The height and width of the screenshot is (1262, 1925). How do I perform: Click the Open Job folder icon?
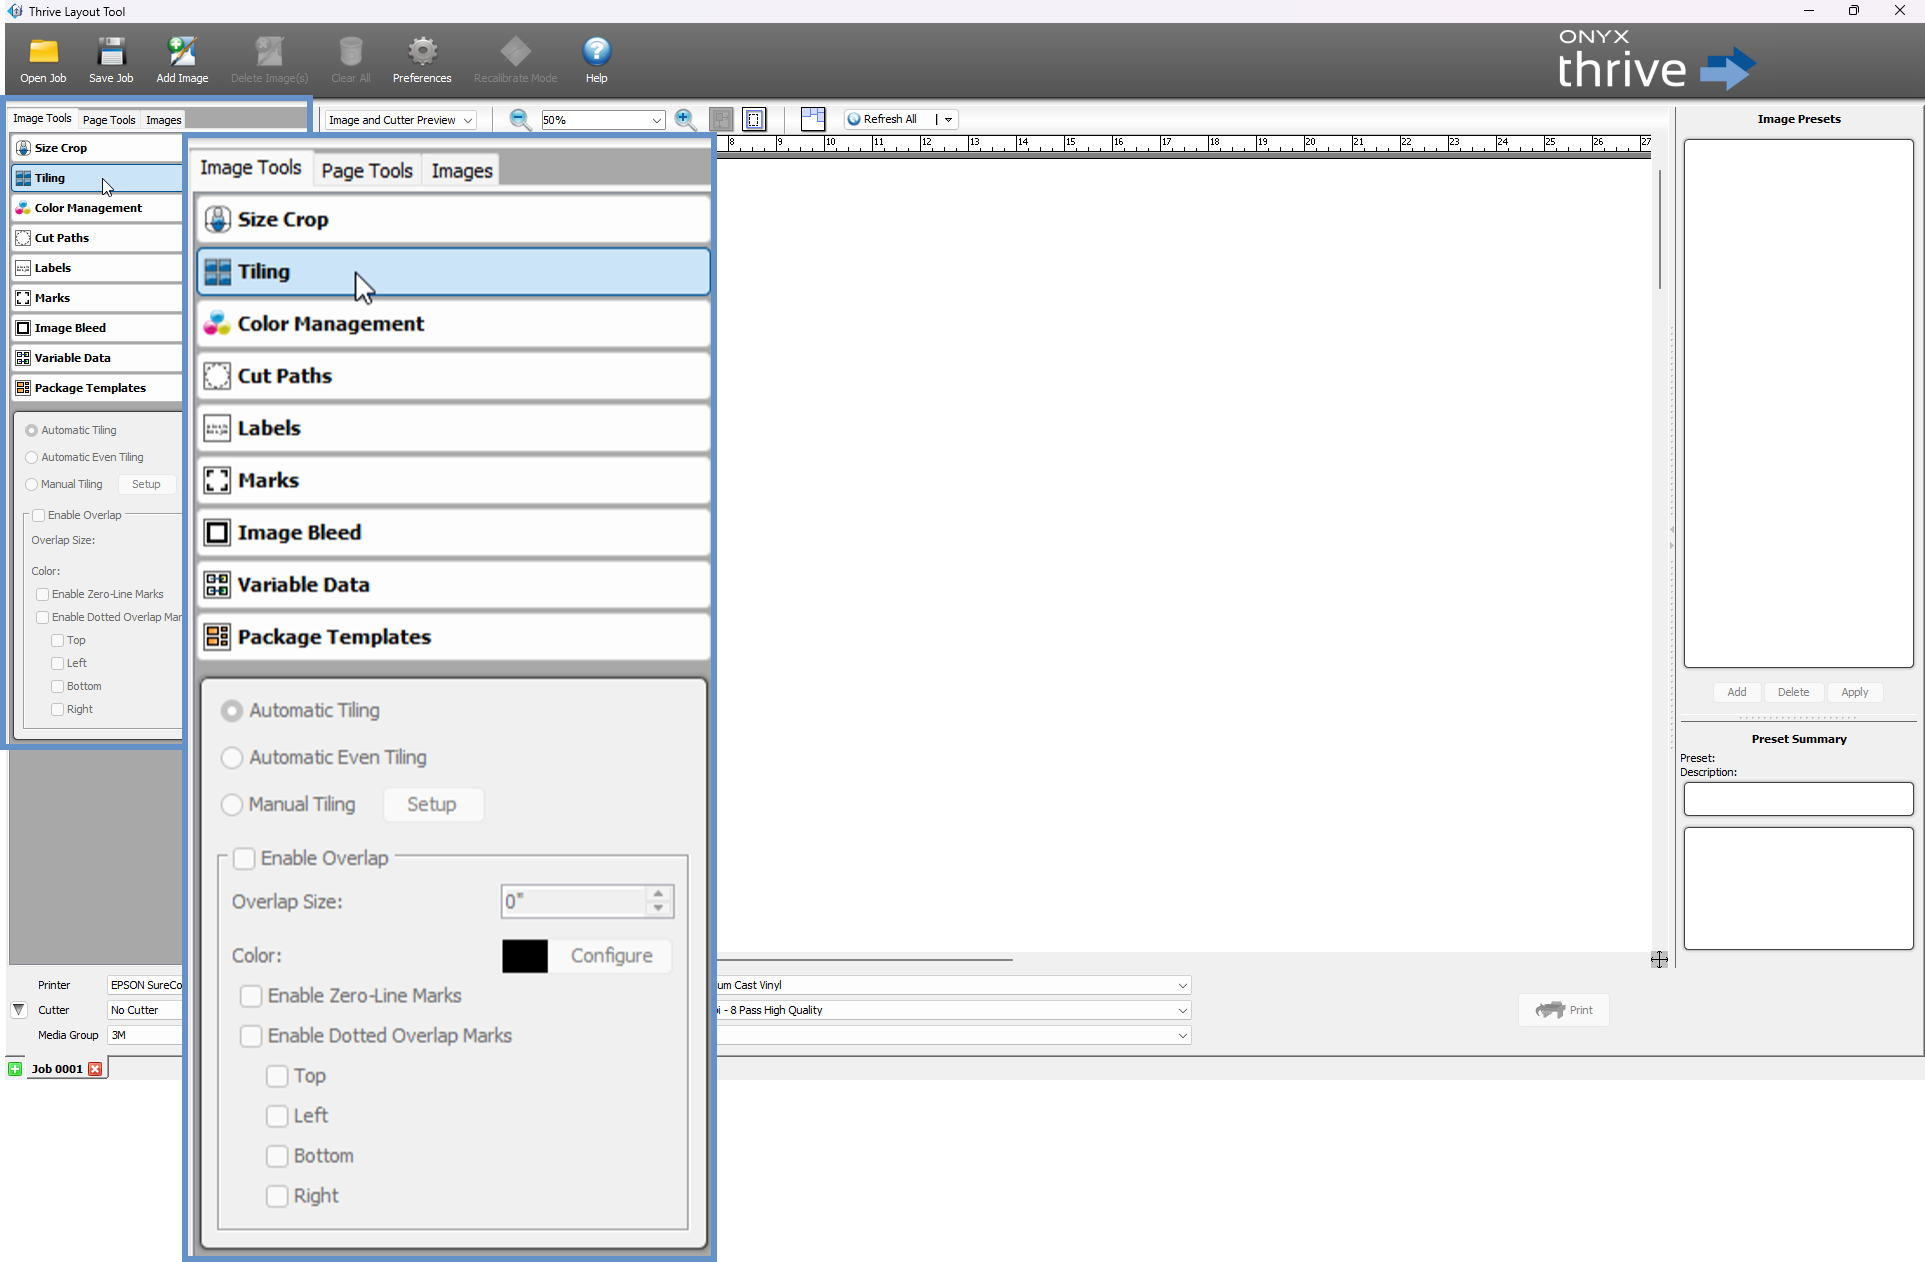click(x=43, y=52)
